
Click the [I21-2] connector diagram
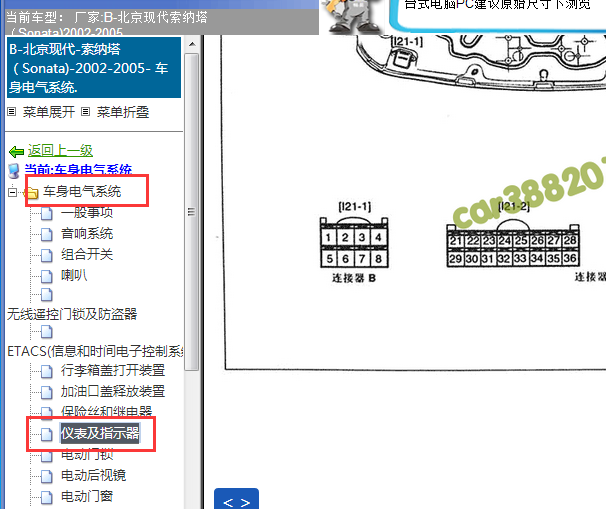513,243
